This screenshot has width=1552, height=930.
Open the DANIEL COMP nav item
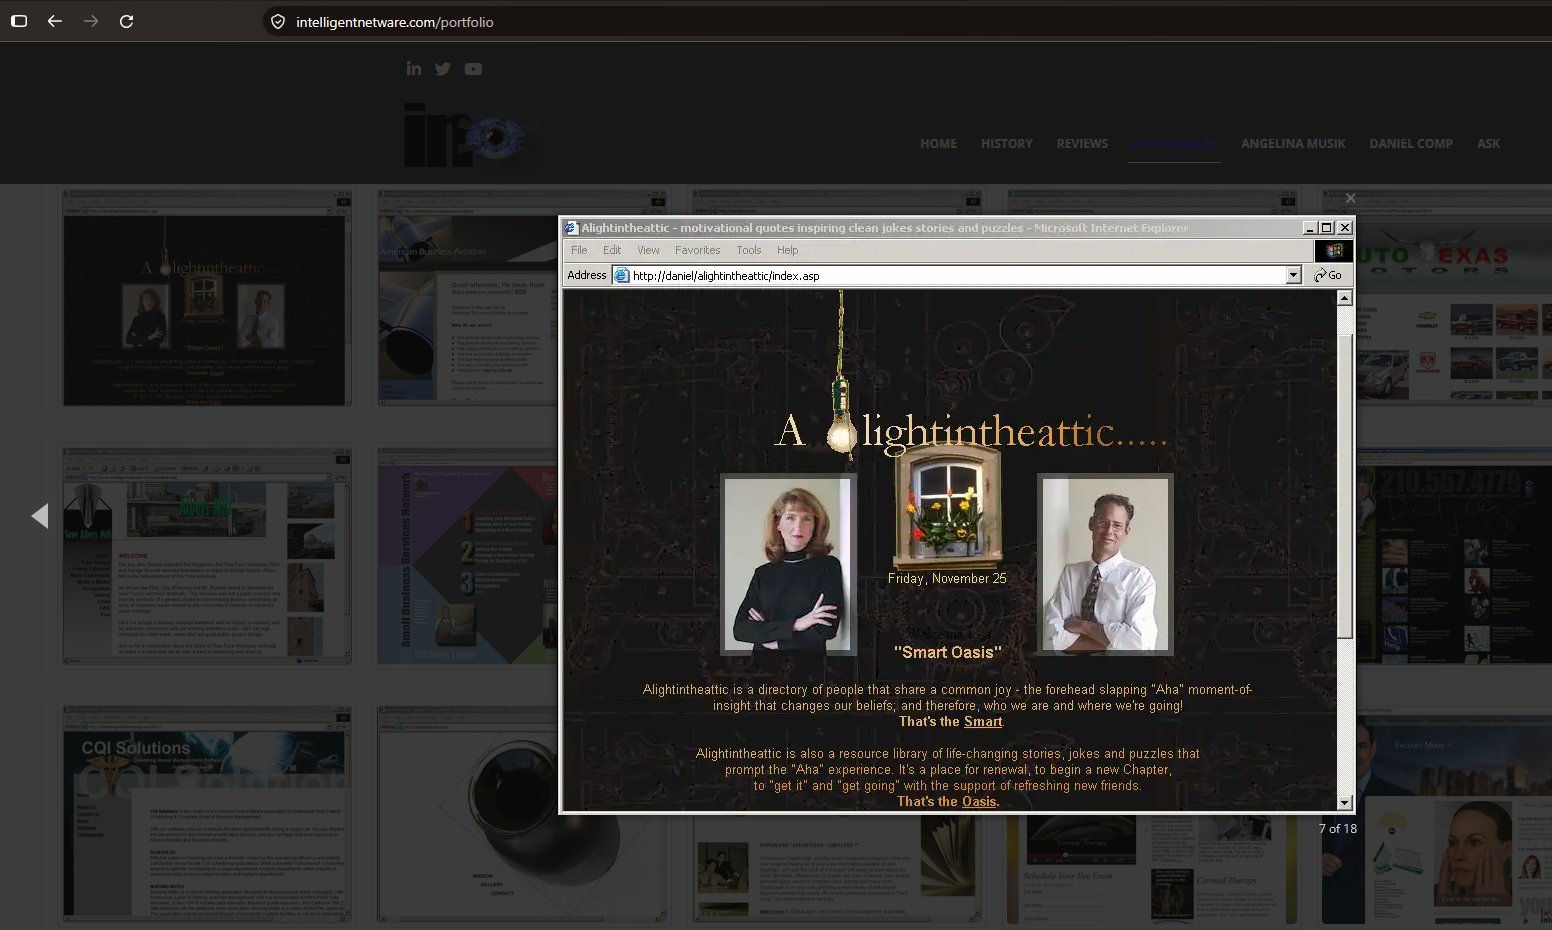pos(1411,144)
